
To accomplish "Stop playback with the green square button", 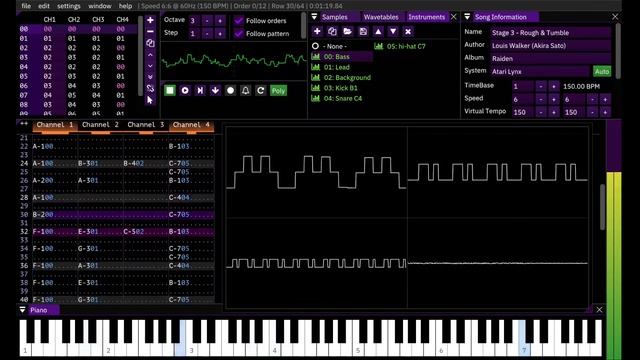I will click(x=170, y=90).
